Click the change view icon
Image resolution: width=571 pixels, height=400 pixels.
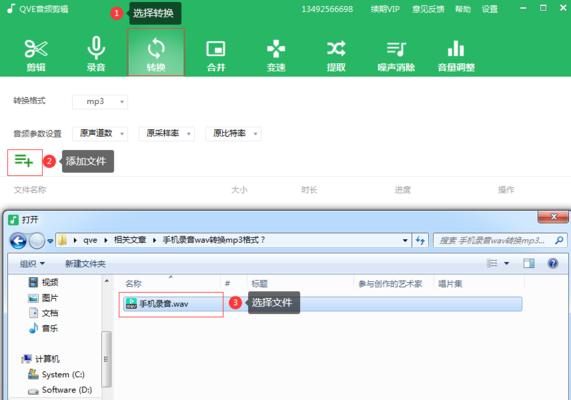(x=492, y=263)
